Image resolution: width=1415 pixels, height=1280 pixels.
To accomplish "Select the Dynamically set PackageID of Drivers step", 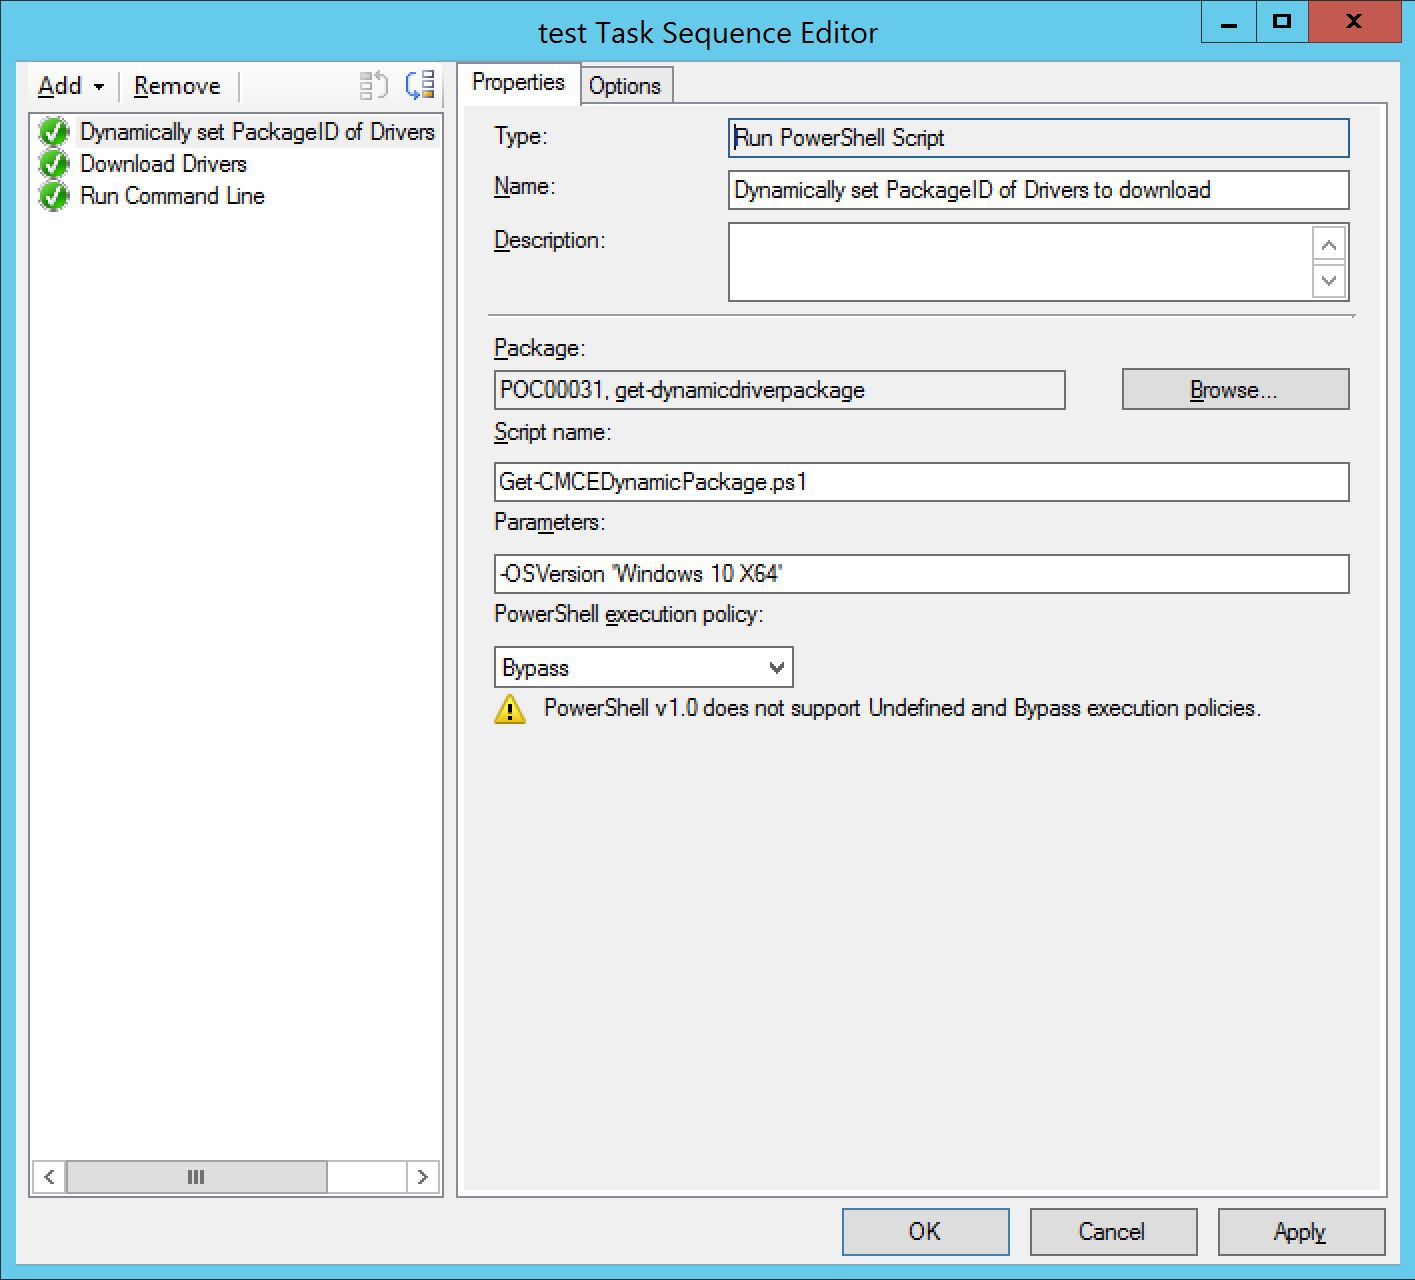I will 257,132.
